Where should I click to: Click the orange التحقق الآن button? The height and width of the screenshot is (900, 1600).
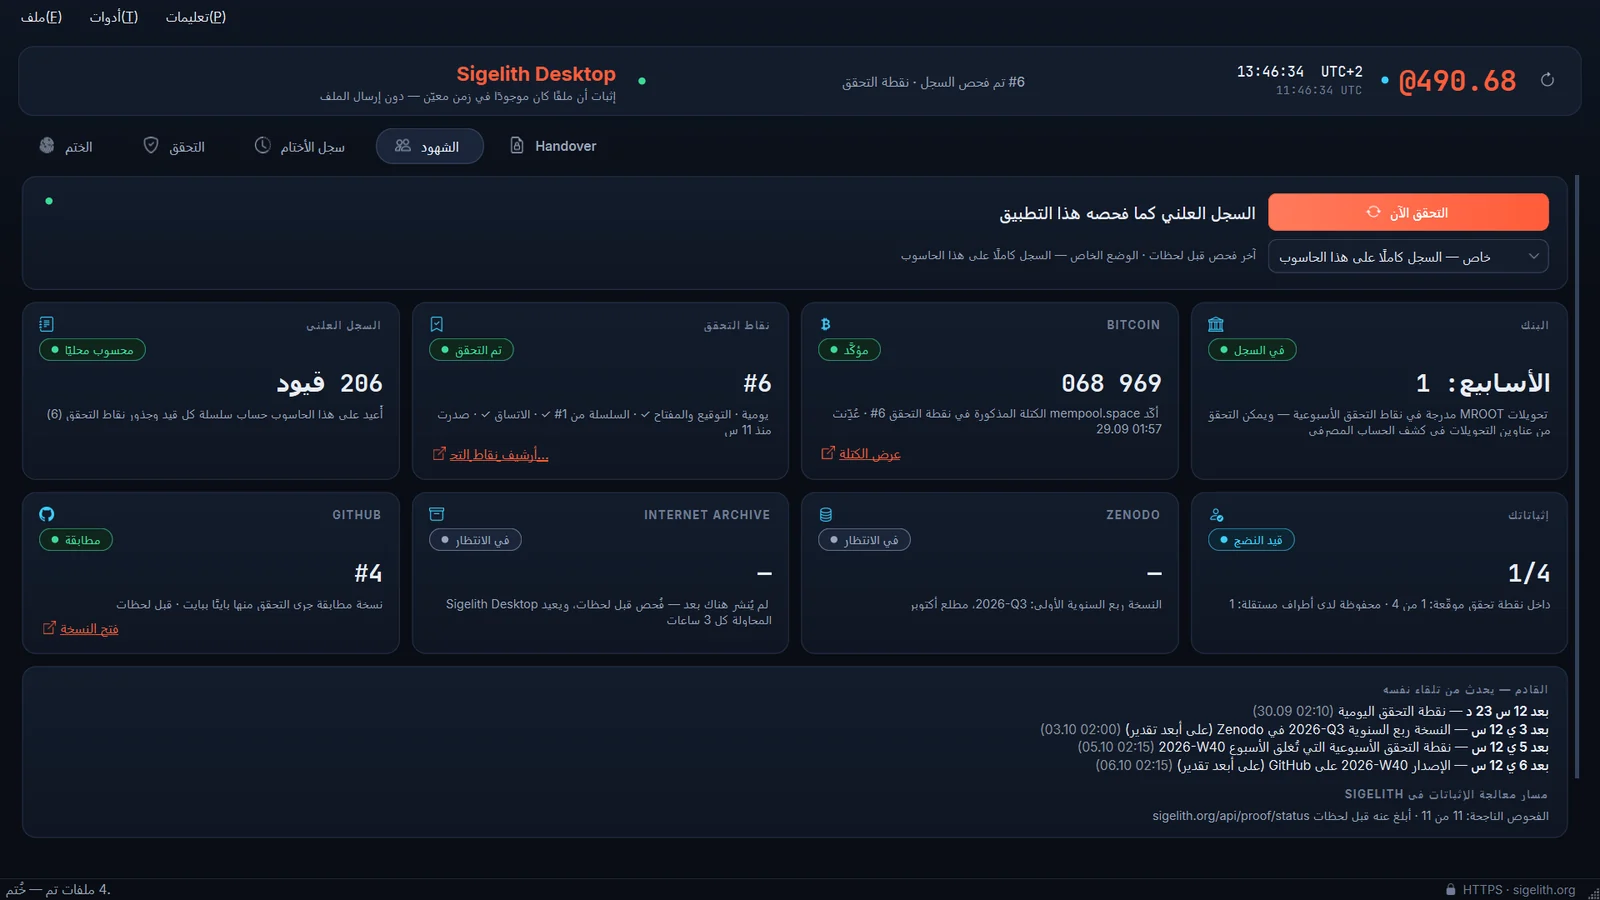click(x=1408, y=212)
